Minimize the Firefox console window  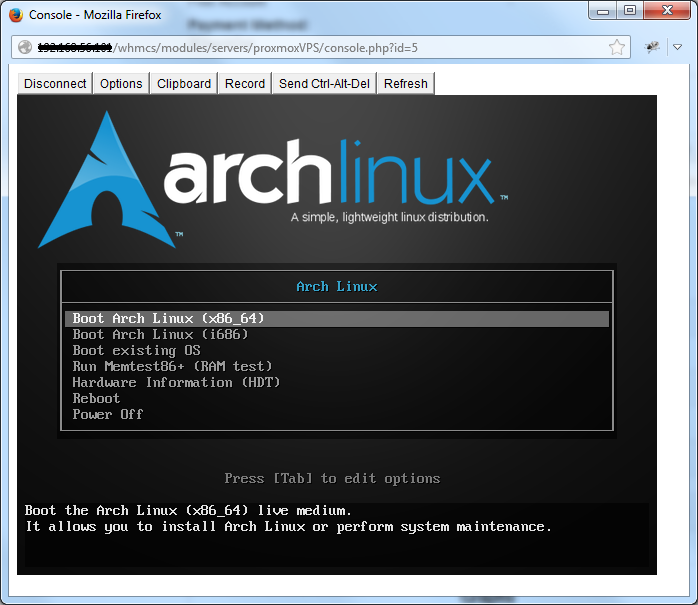tap(603, 10)
